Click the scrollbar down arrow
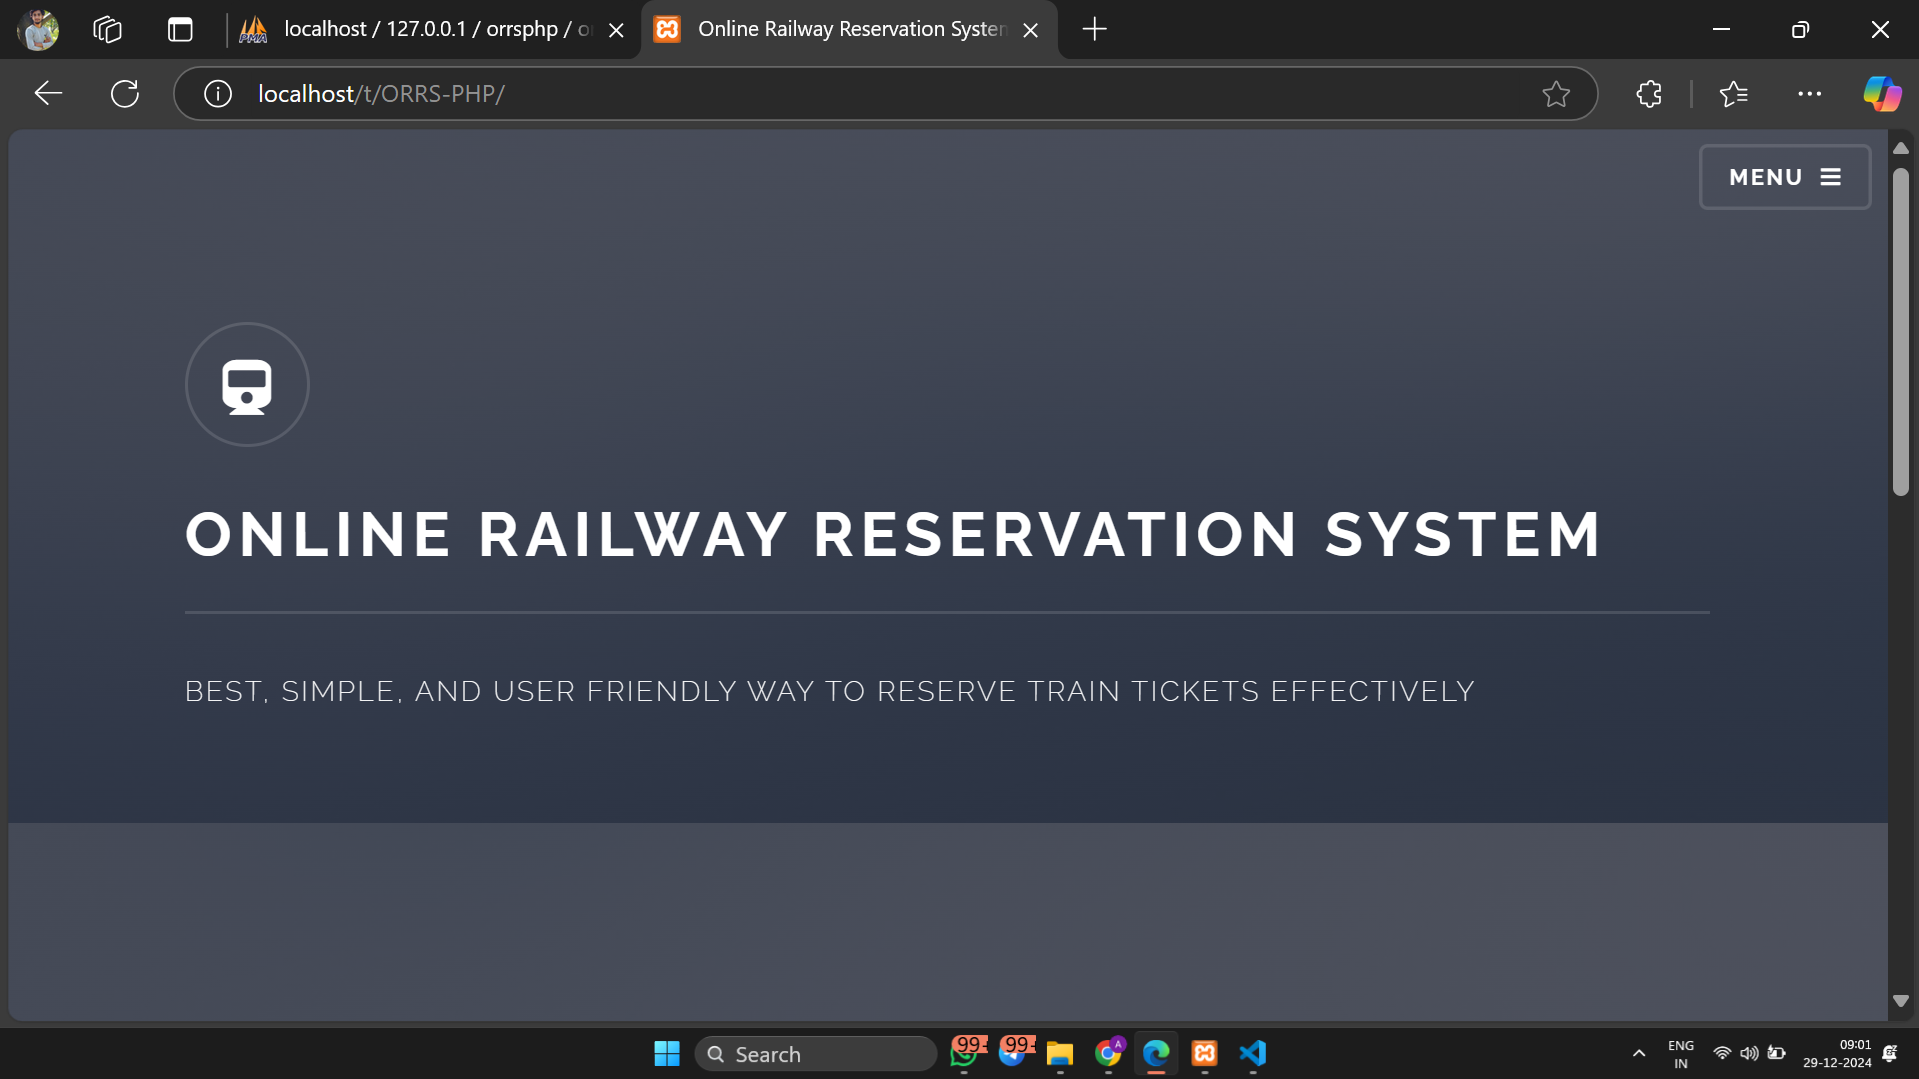This screenshot has height=1079, width=1919. pyautogui.click(x=1899, y=1000)
